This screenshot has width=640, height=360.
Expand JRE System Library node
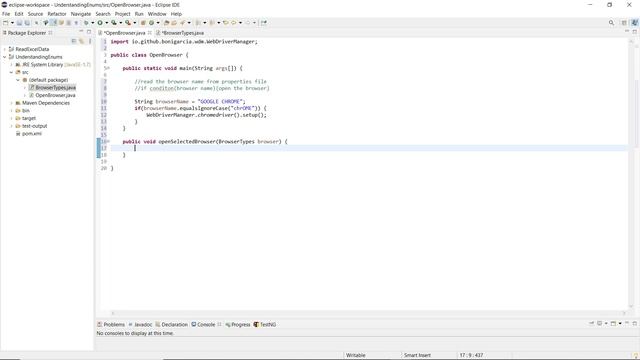(x=11, y=64)
